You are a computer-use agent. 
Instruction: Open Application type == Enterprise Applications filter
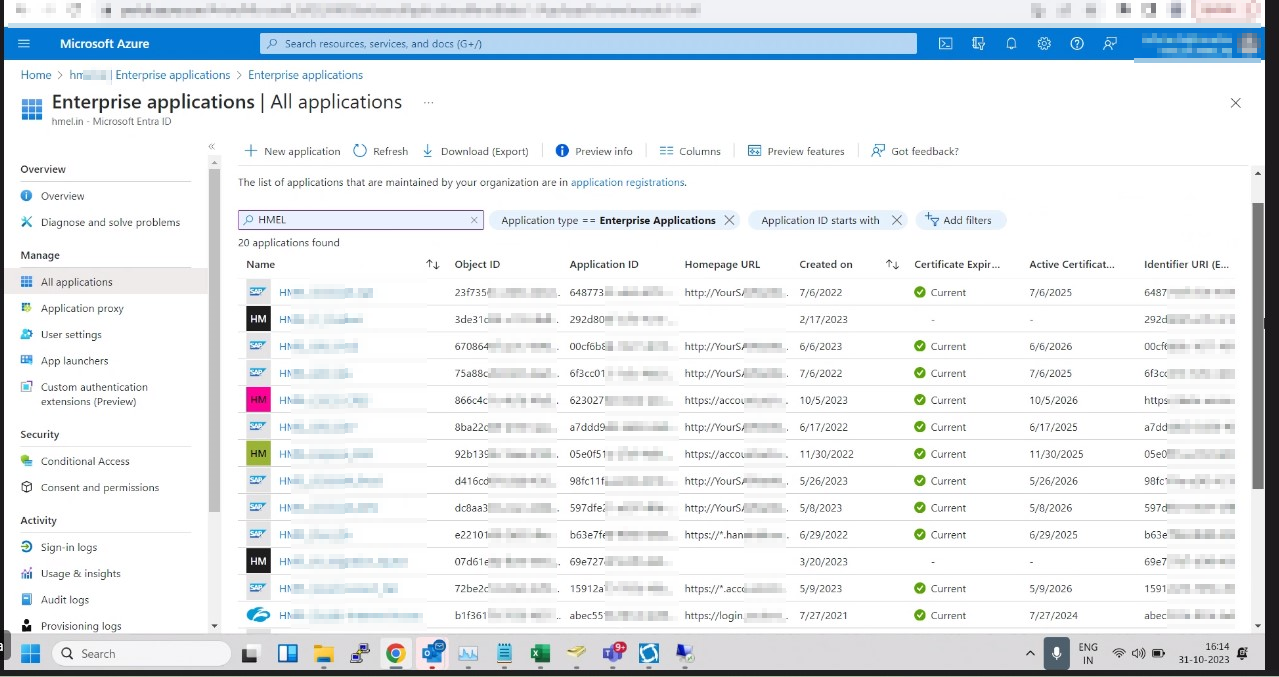point(608,220)
